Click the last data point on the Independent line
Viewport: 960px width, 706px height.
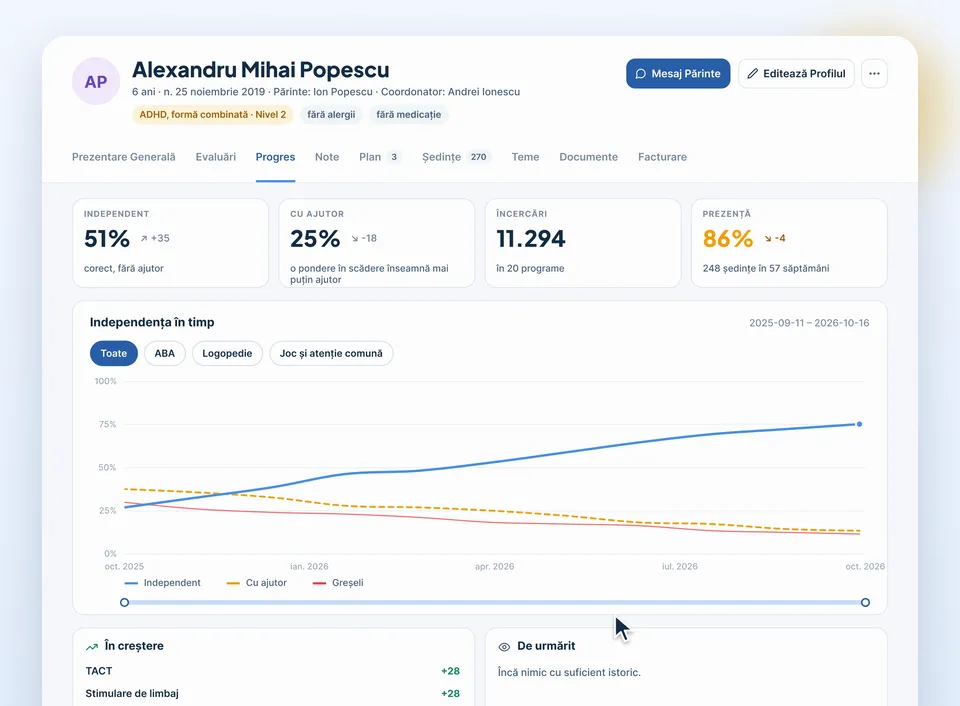(x=860, y=424)
